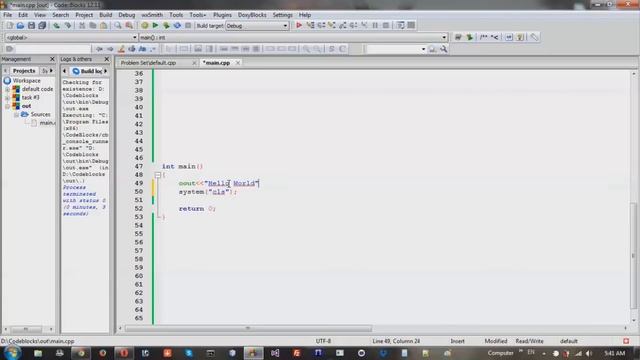Screen dimensions: 640x360
Task: Run the program with the green play icon
Action: click(x=155, y=26)
